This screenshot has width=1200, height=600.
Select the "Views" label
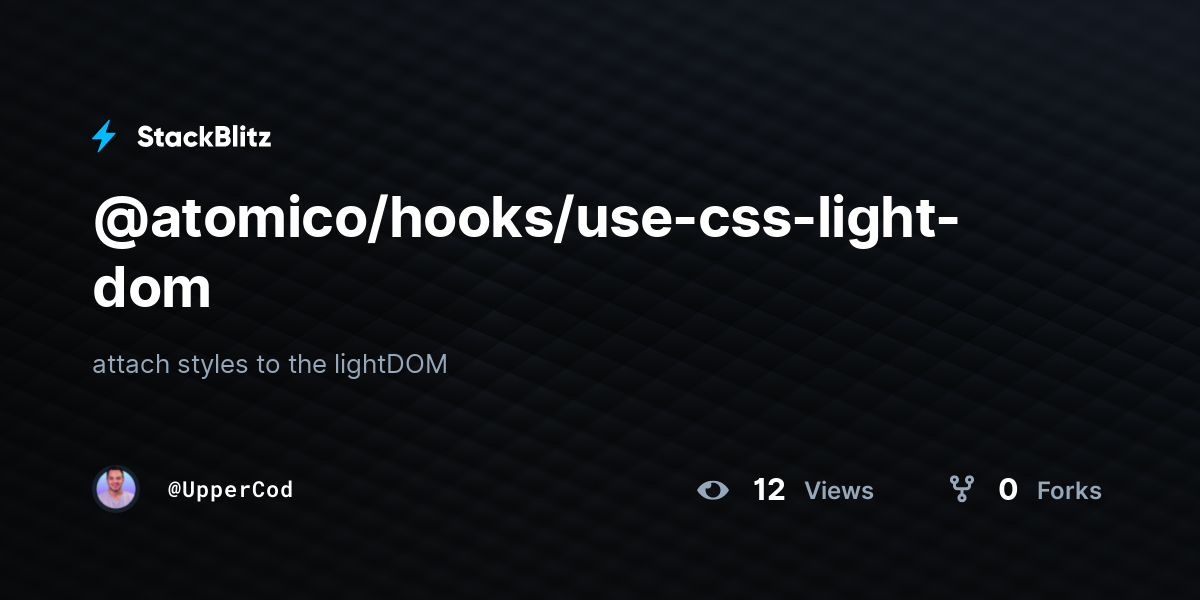point(839,491)
